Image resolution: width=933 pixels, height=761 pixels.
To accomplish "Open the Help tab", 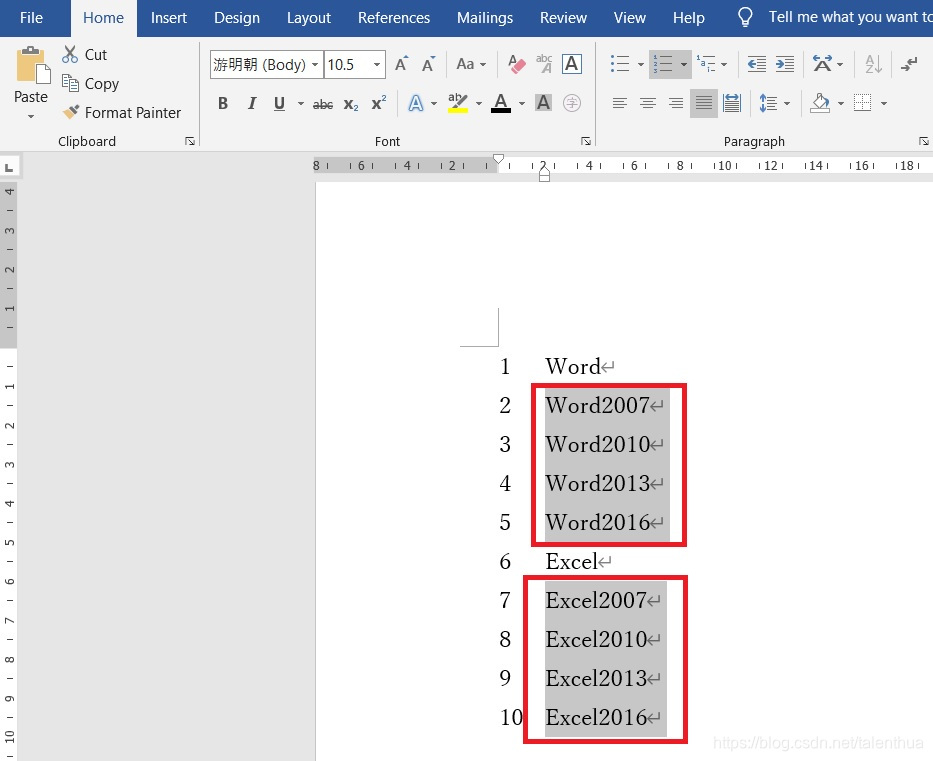I will [x=688, y=18].
